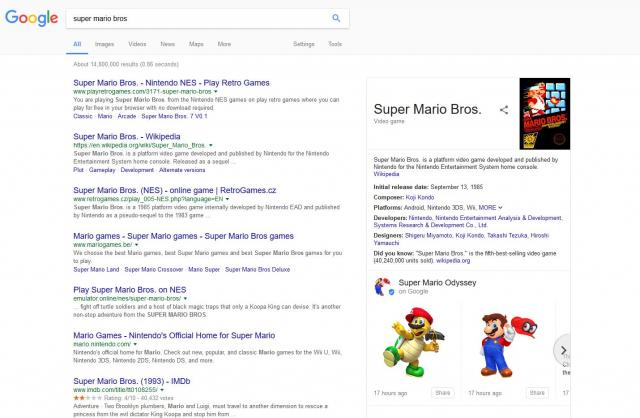Switch to the Videos search tab
The height and width of the screenshot is (418, 640).
(137, 44)
